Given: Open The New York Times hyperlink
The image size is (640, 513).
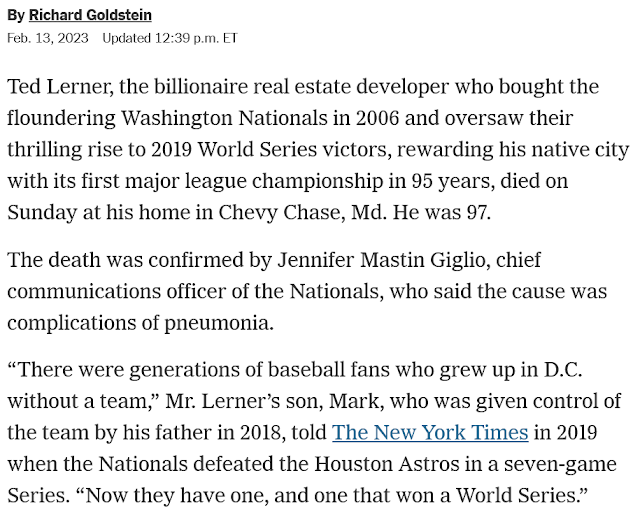Looking at the screenshot, I should [x=430, y=433].
